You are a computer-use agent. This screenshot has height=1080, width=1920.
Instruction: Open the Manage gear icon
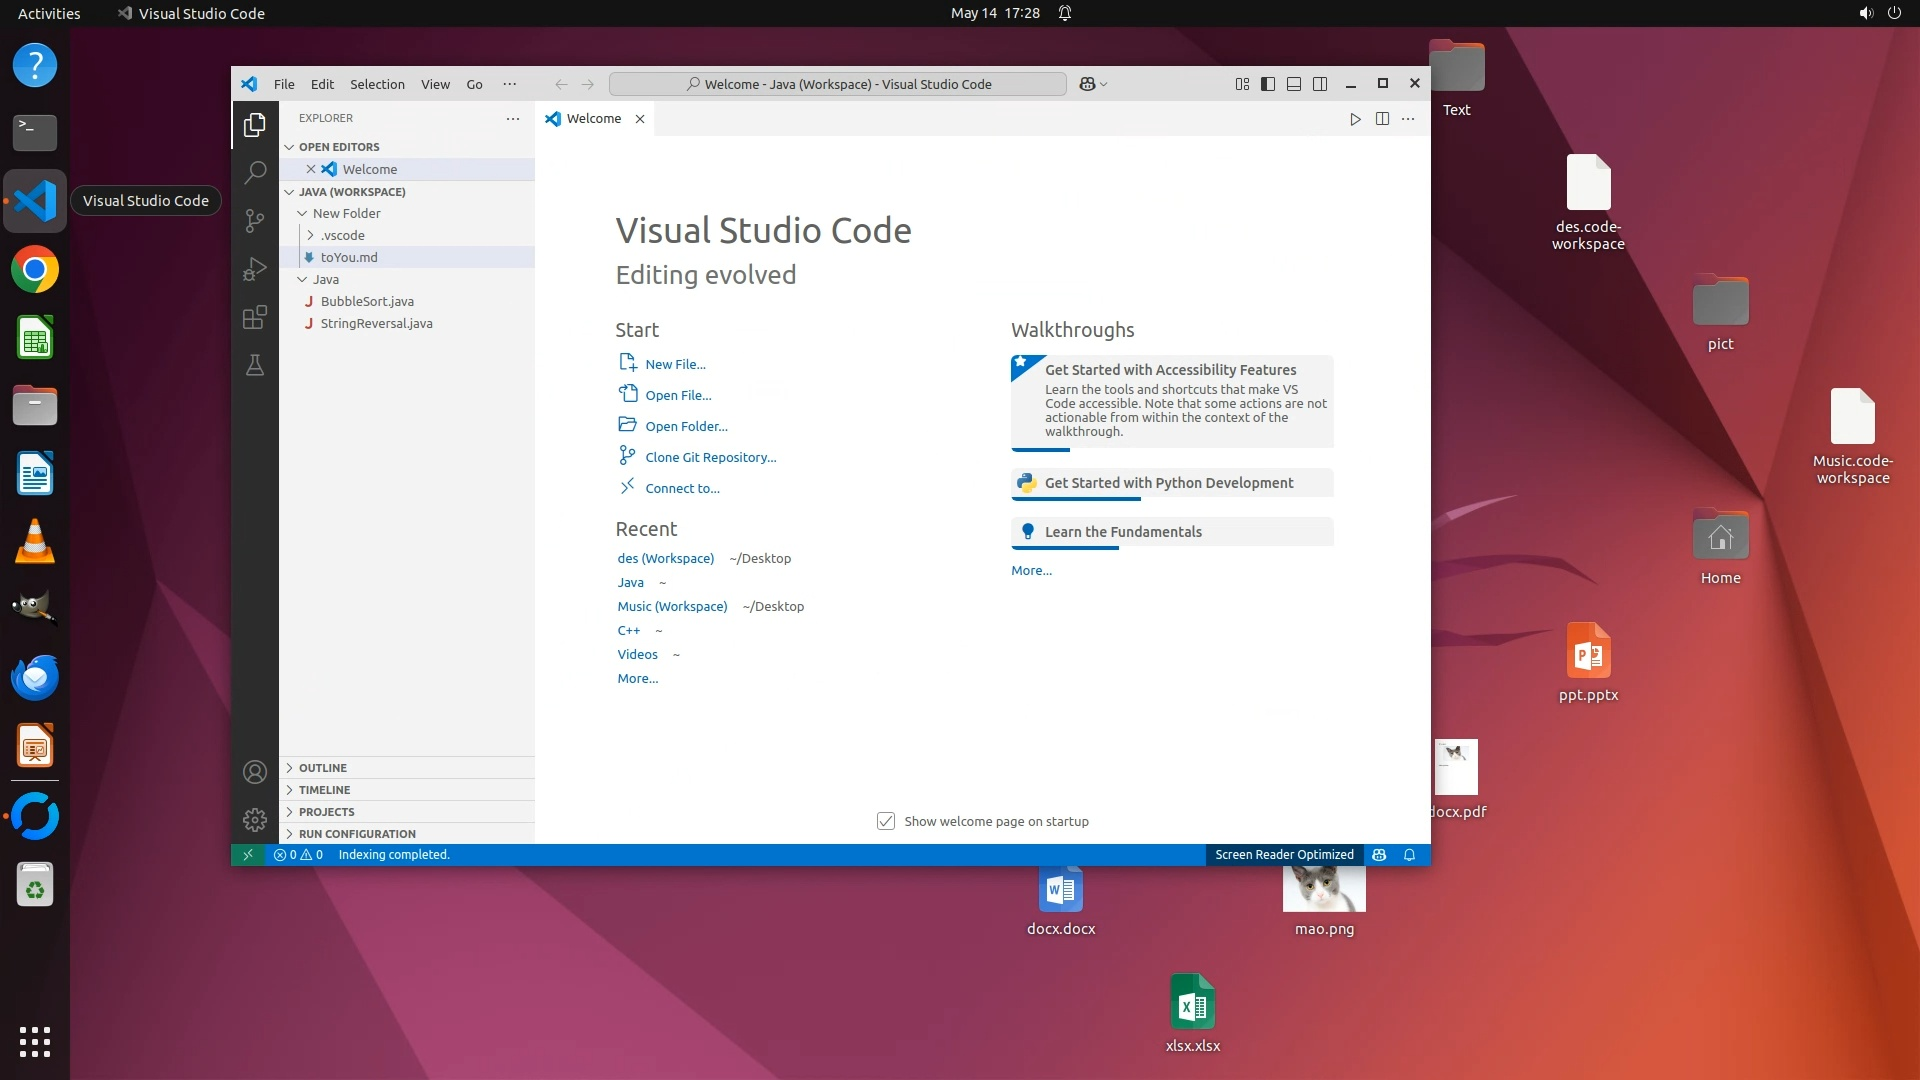(255, 820)
